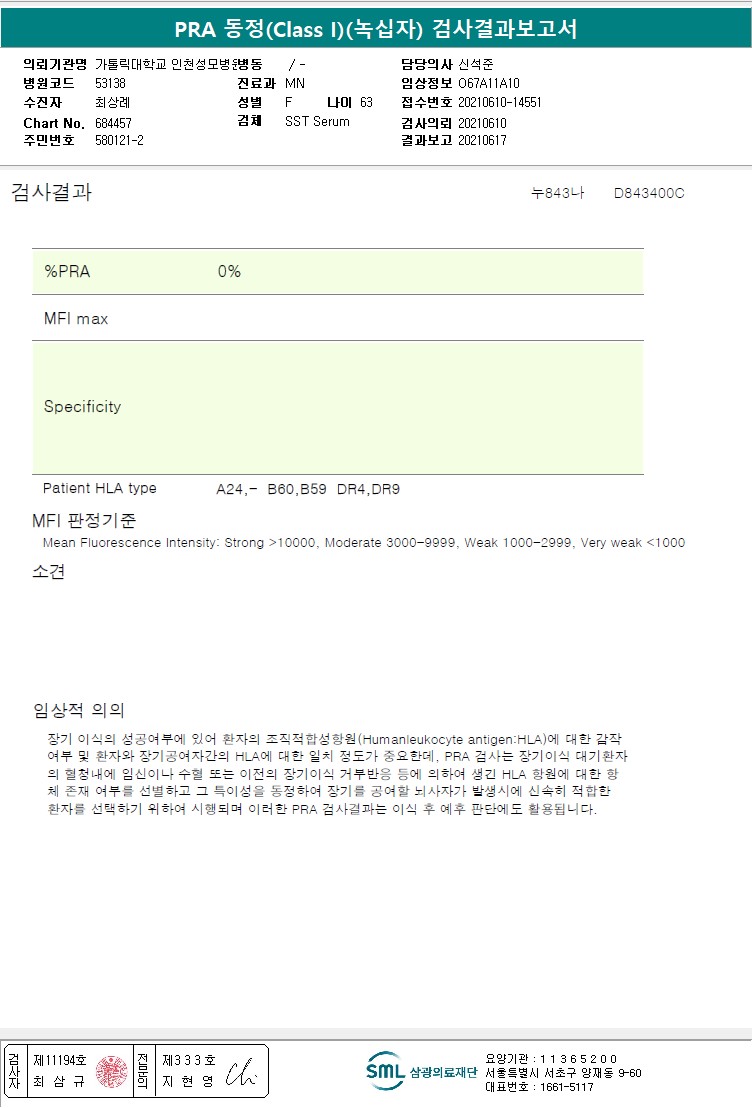752x1108 pixels.
Task: Click the inspector license number 제11194호
Action: (x=60, y=1060)
